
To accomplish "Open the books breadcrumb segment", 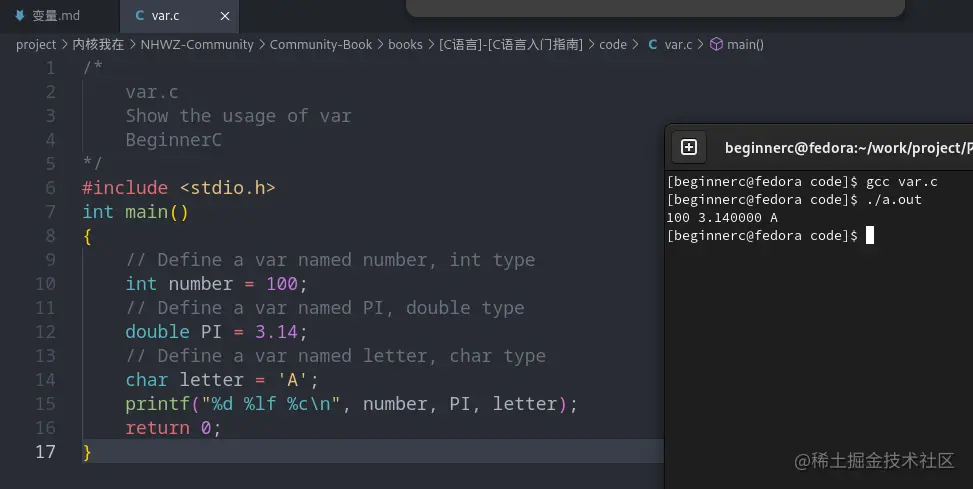I will tap(405, 45).
